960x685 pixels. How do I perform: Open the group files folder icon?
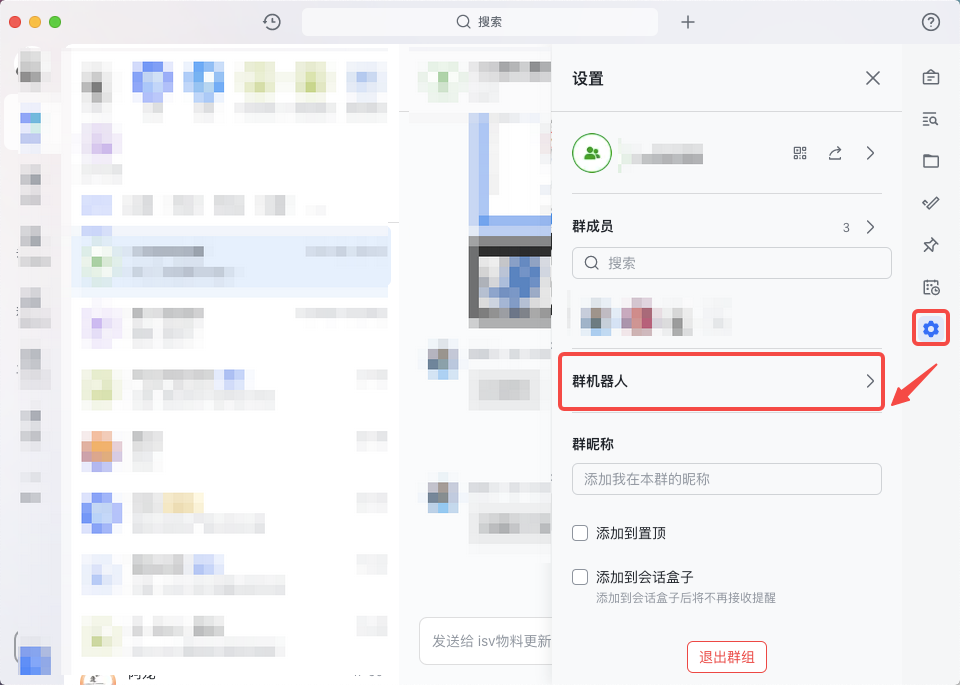tap(930, 161)
